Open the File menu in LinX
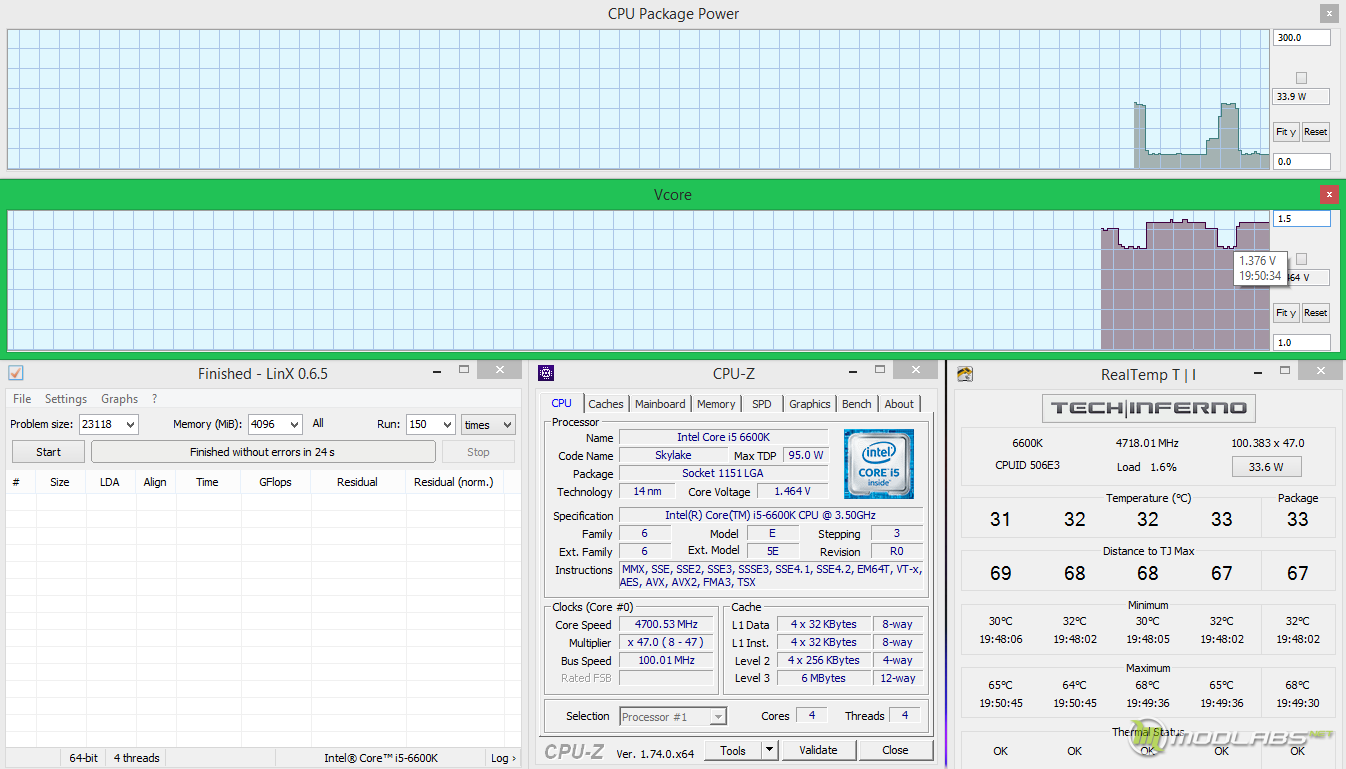The height and width of the screenshot is (769, 1346). (x=22, y=399)
